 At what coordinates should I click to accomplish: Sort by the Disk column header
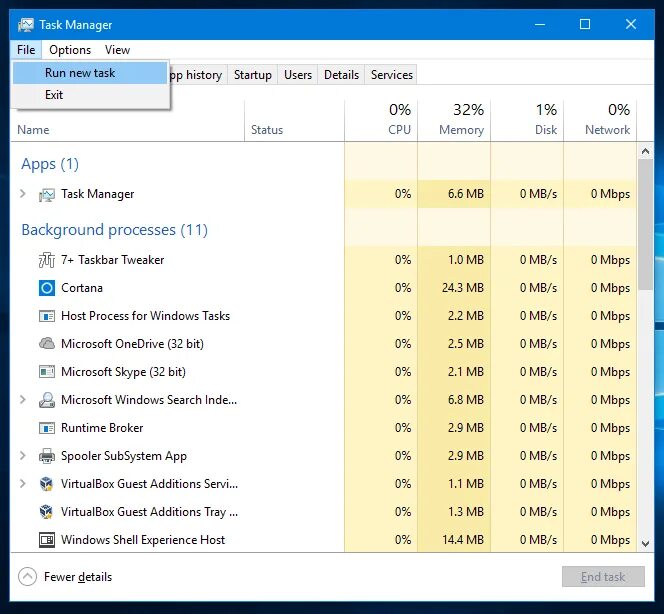(x=527, y=121)
